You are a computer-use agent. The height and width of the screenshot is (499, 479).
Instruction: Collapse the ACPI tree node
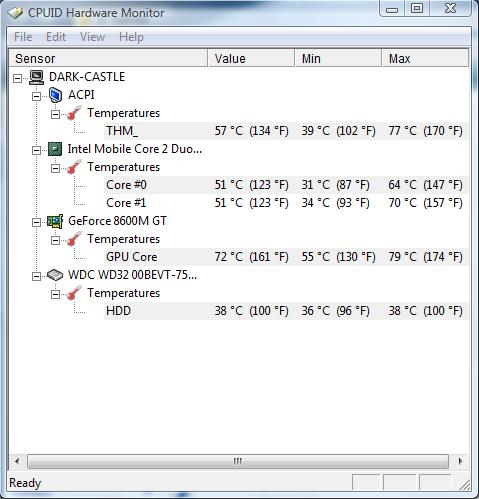tap(36, 96)
